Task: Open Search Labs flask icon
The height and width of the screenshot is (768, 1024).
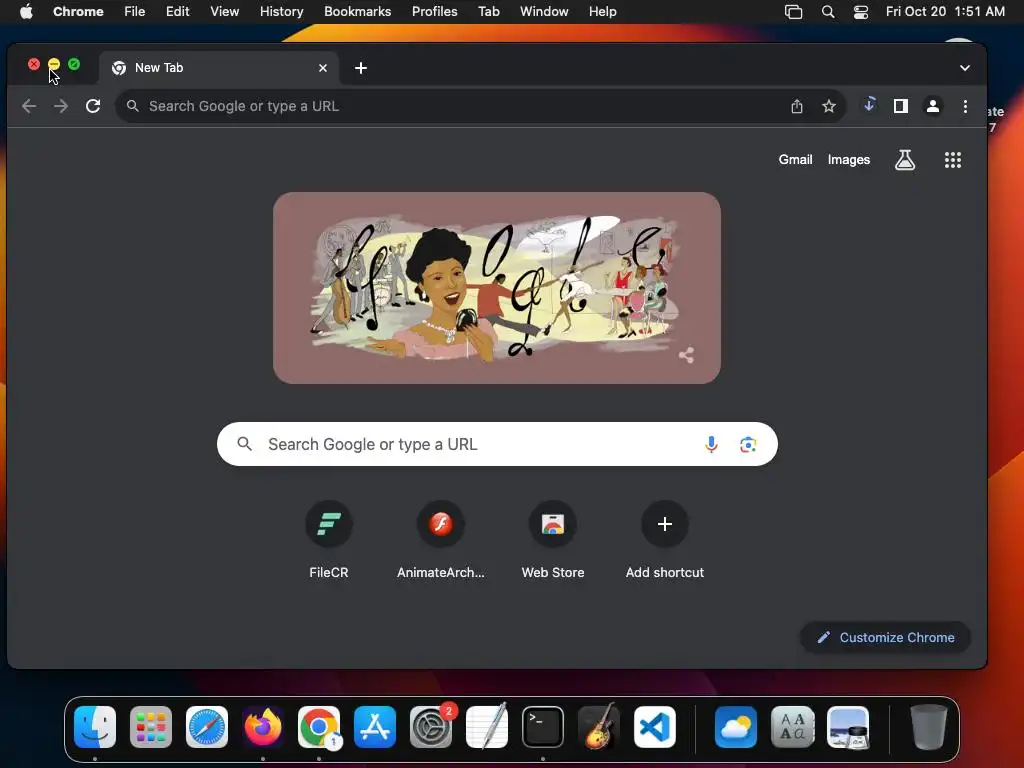Action: pos(904,160)
